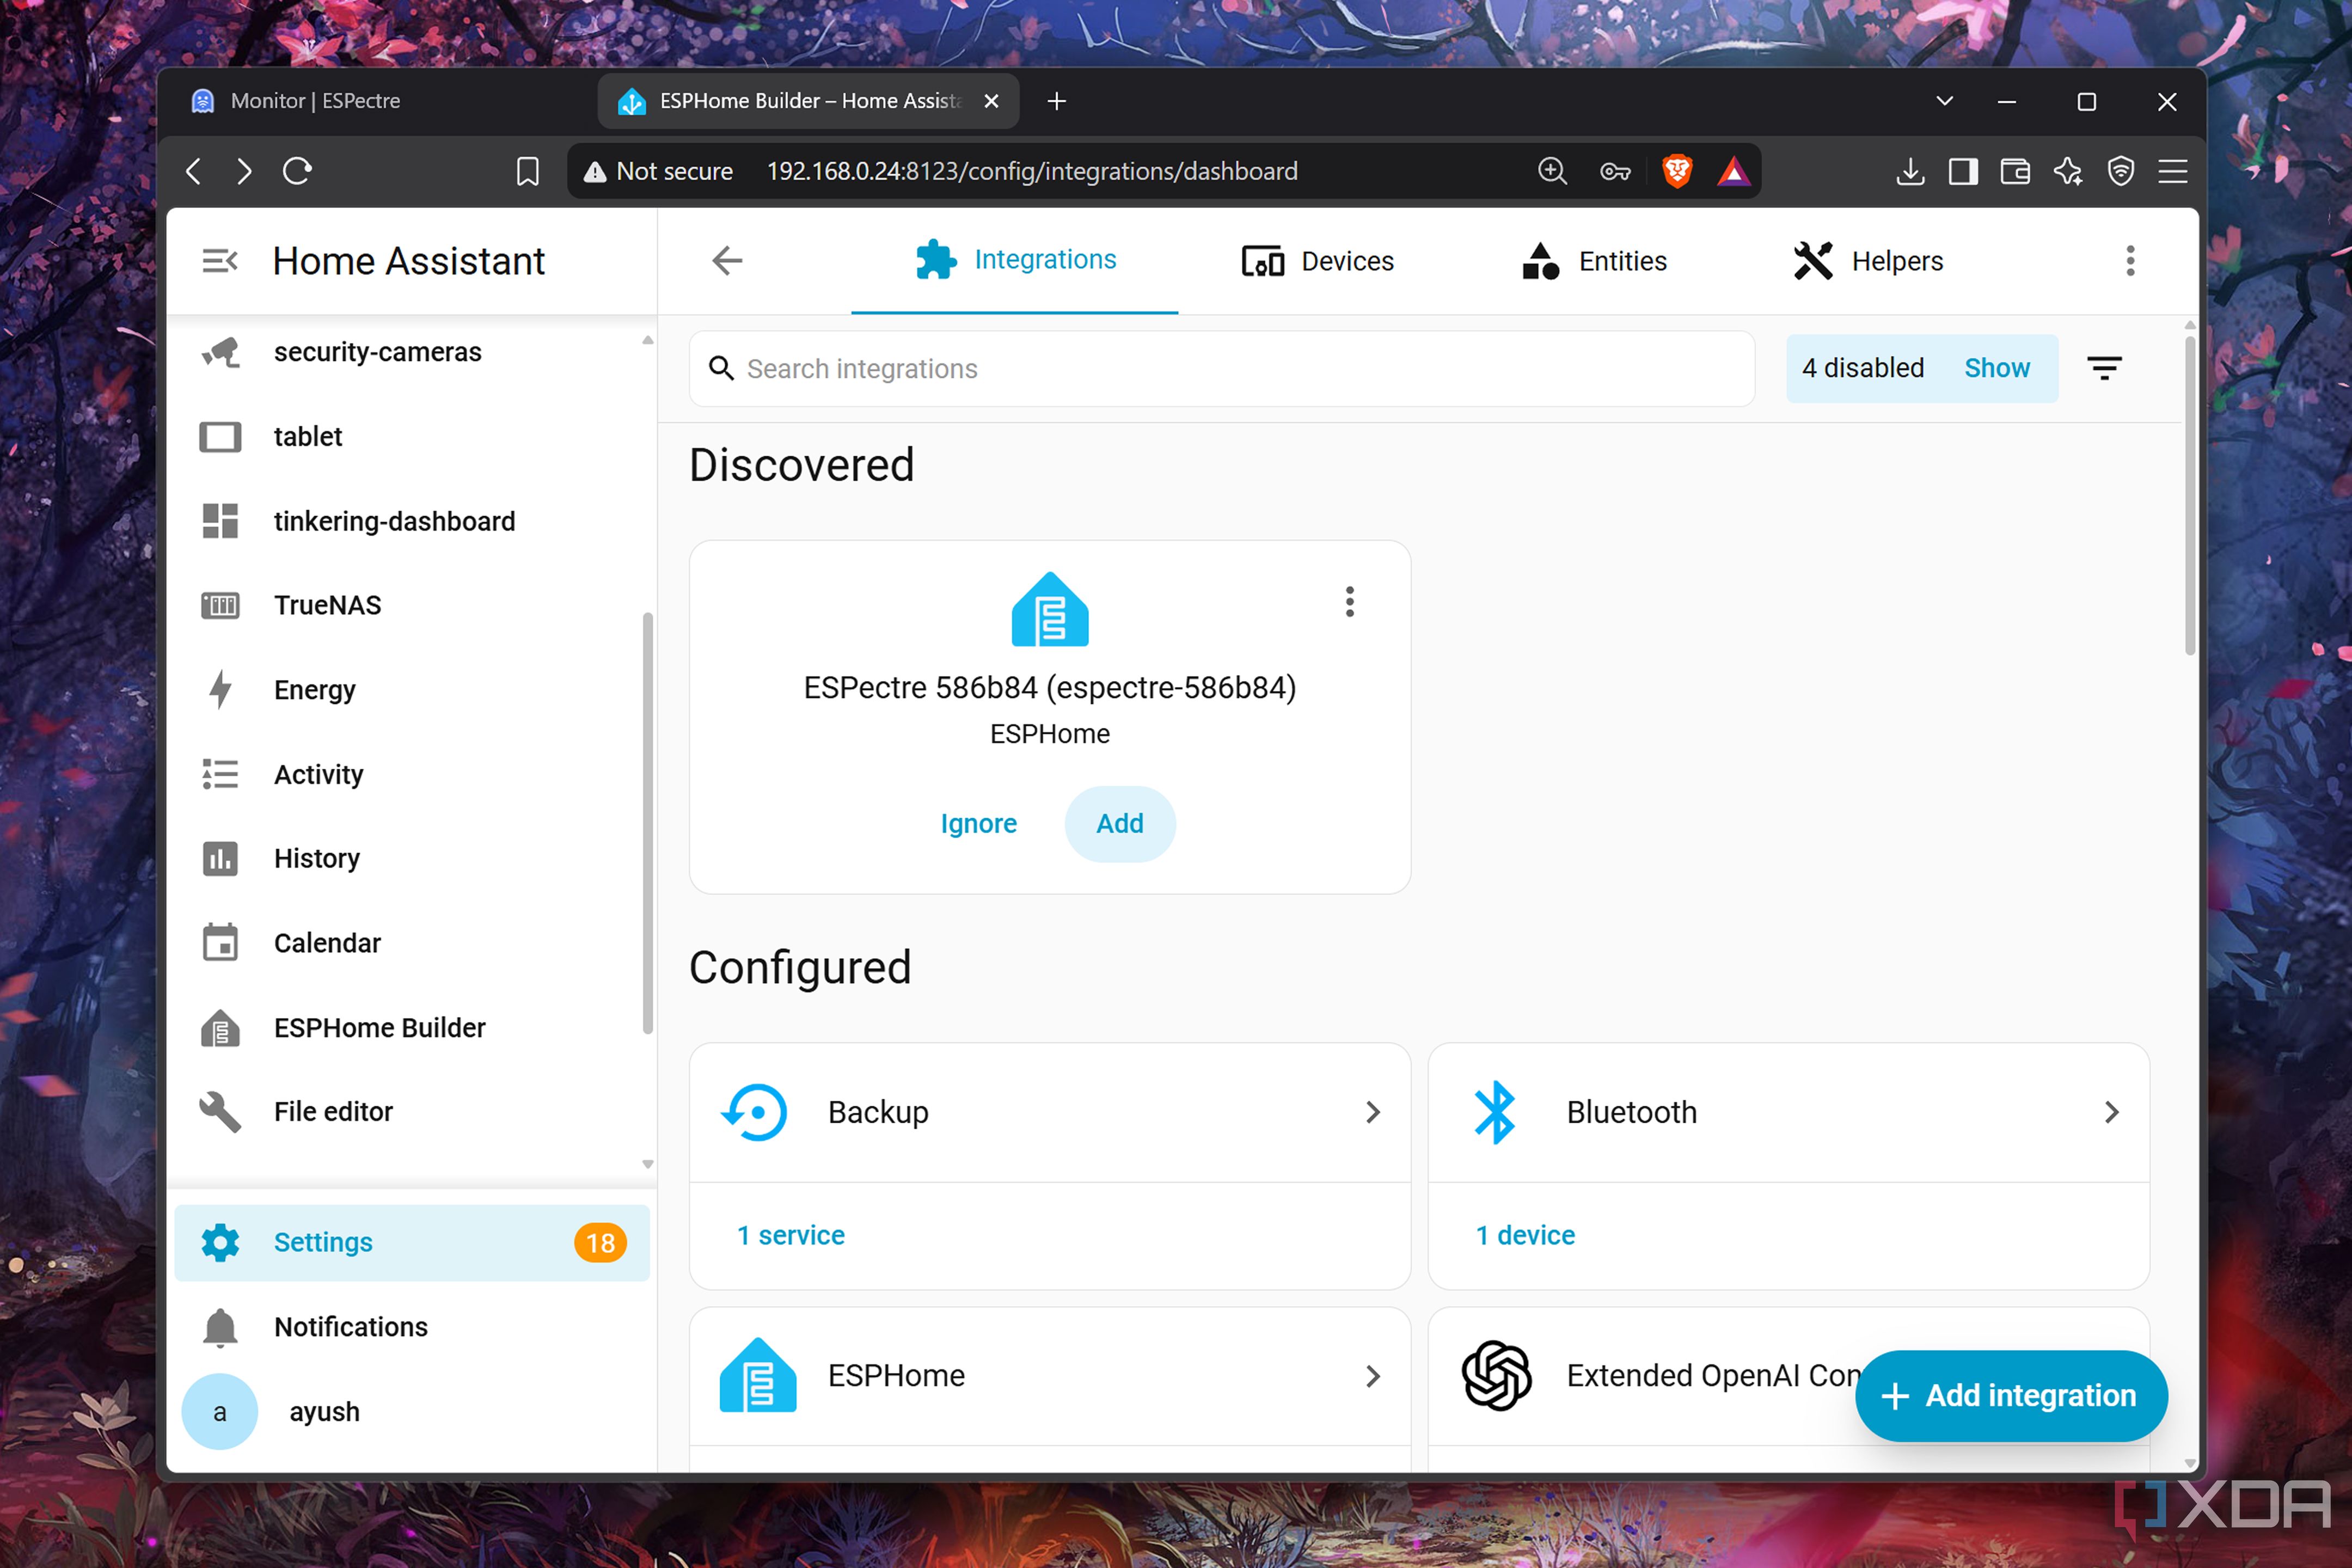The height and width of the screenshot is (1568, 2352).
Task: Open Brave Shields lion icon
Action: [1677, 171]
